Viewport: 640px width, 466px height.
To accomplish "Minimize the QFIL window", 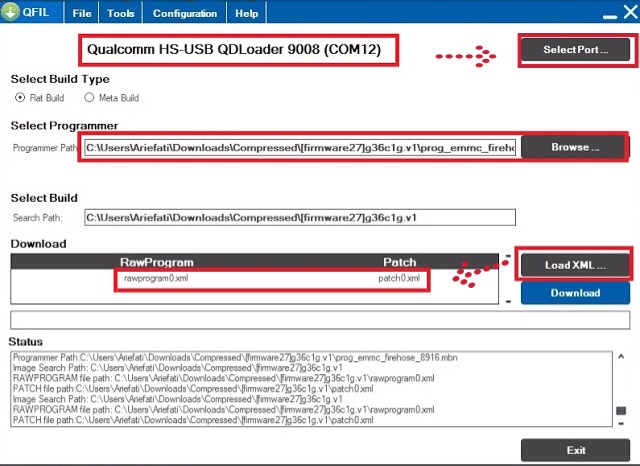I will click(610, 17).
